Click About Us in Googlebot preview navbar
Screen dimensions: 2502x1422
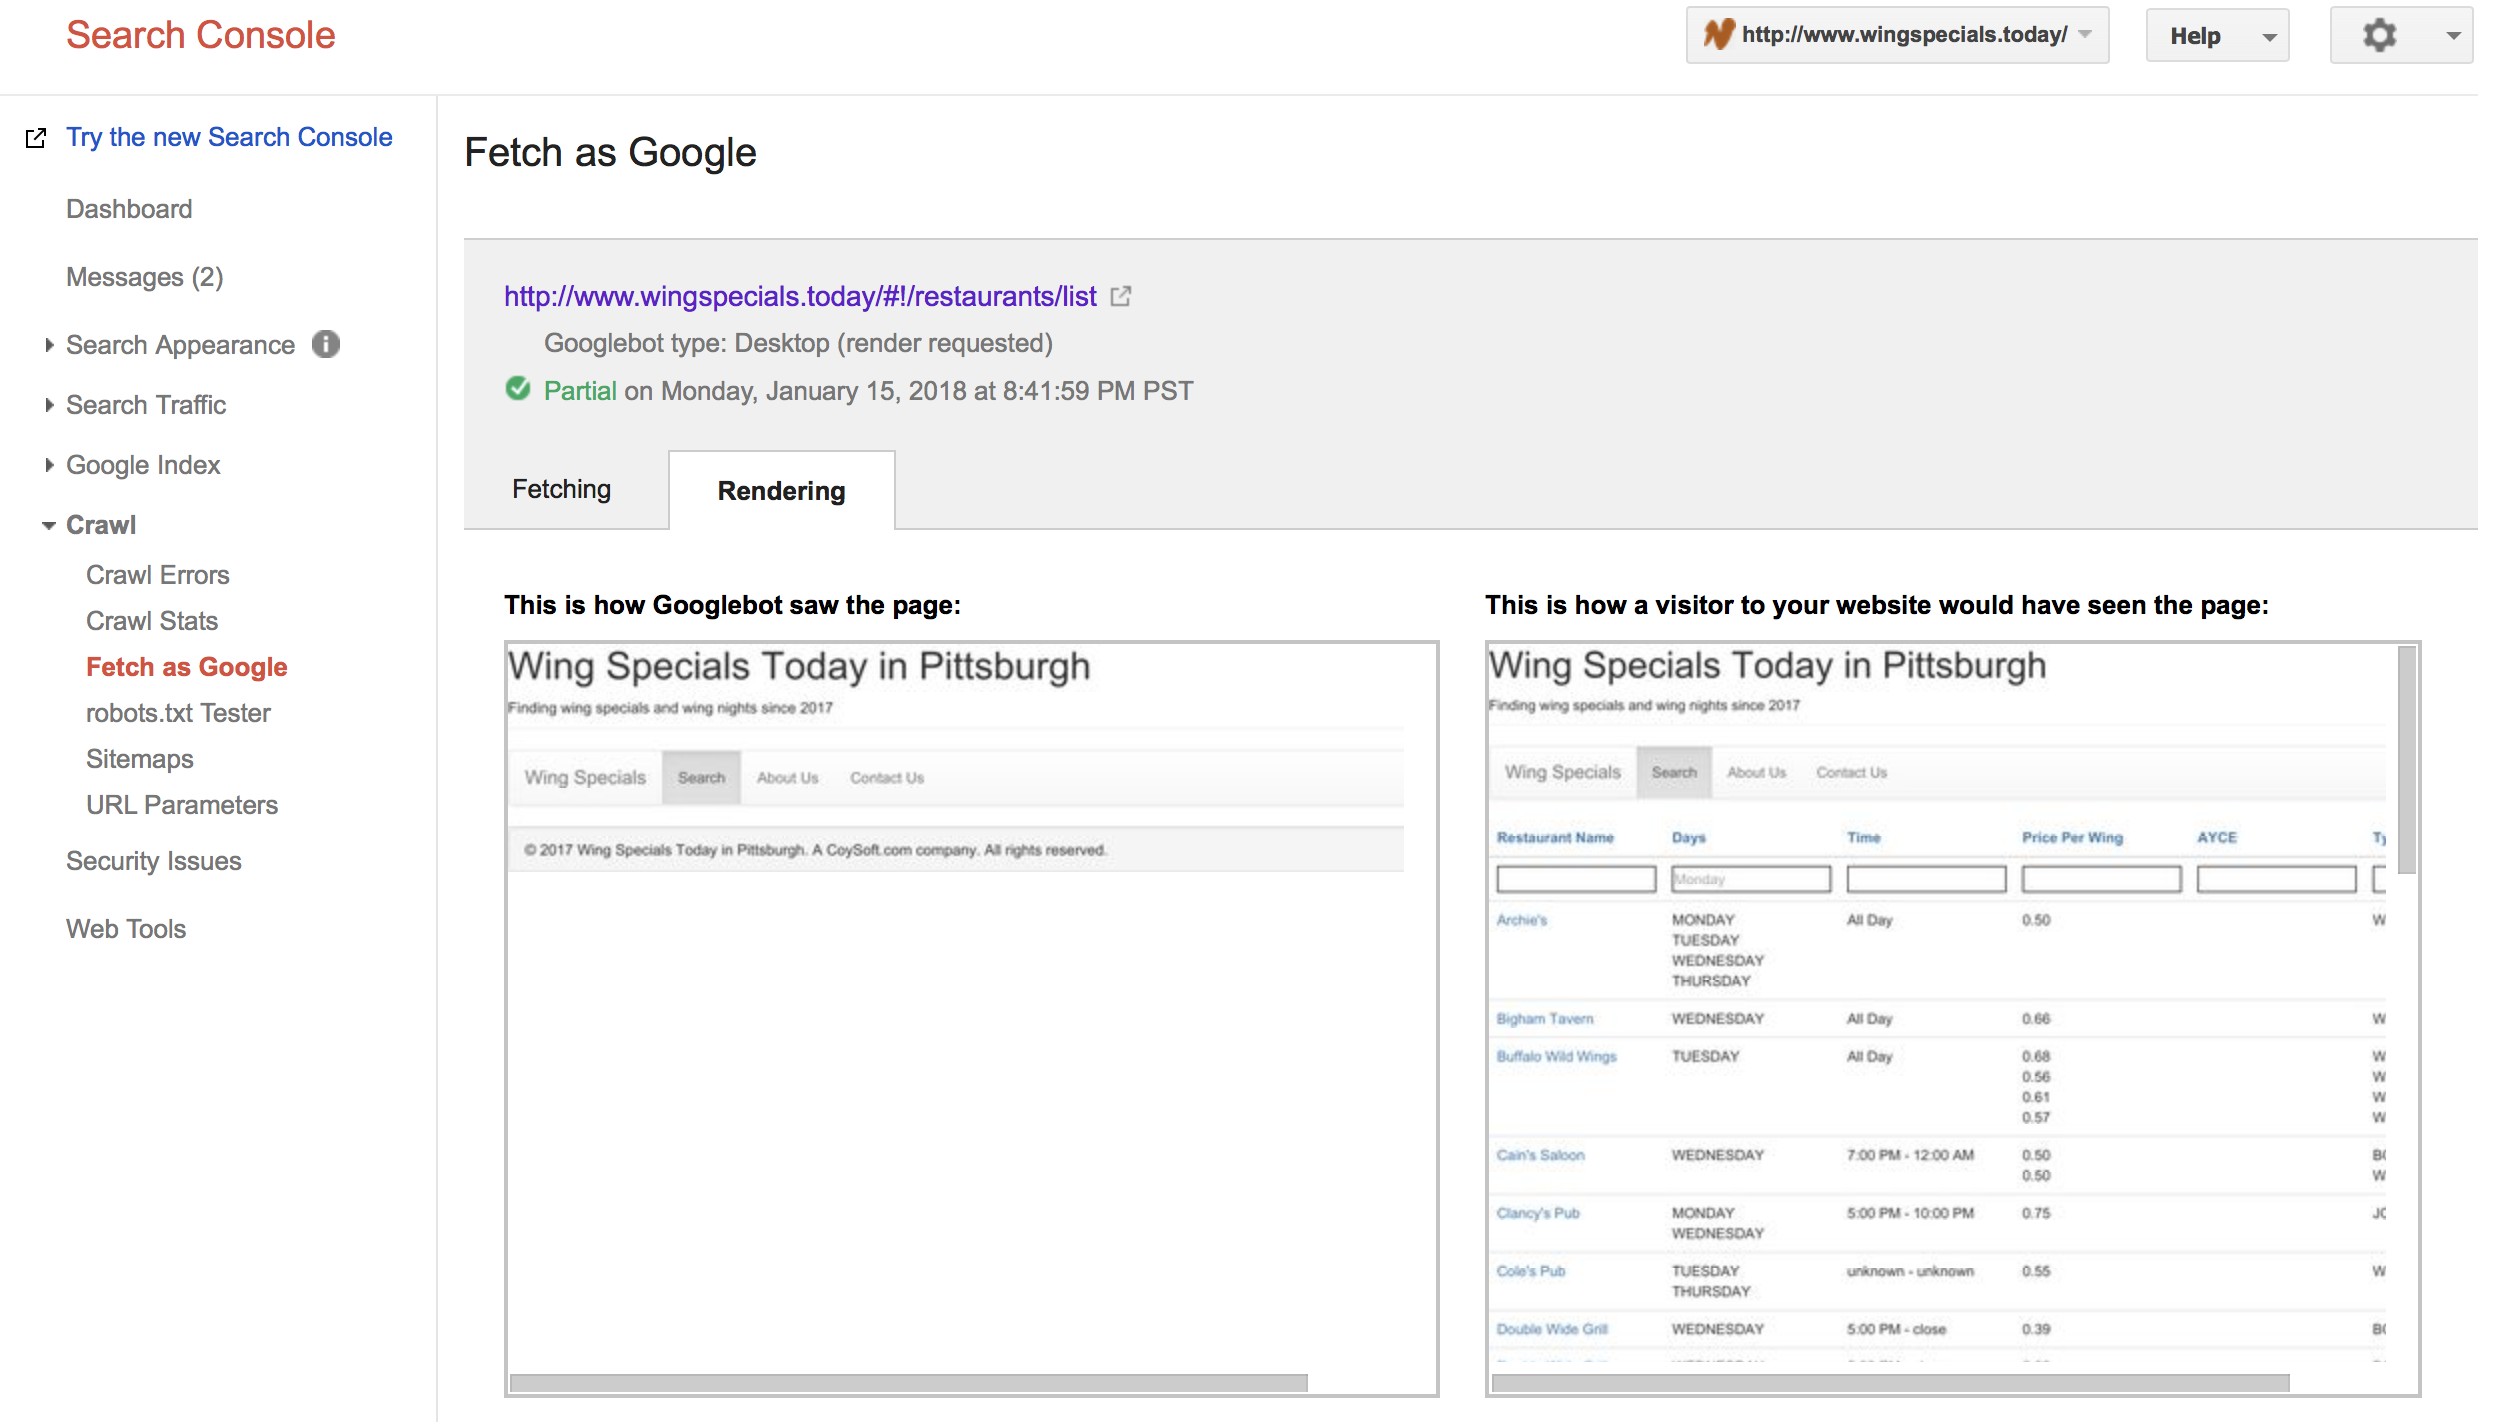click(x=787, y=778)
